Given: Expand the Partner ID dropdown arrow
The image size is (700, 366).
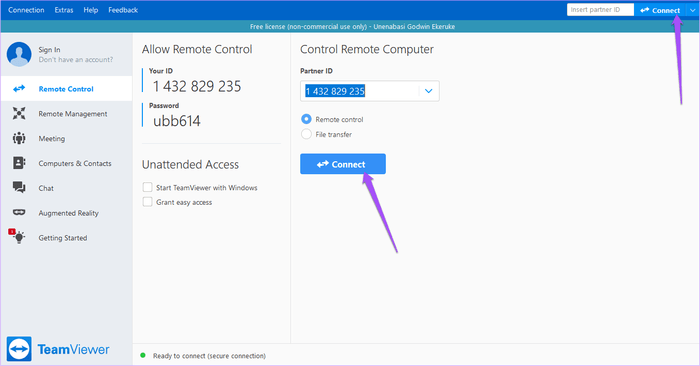Looking at the screenshot, I should (x=429, y=91).
